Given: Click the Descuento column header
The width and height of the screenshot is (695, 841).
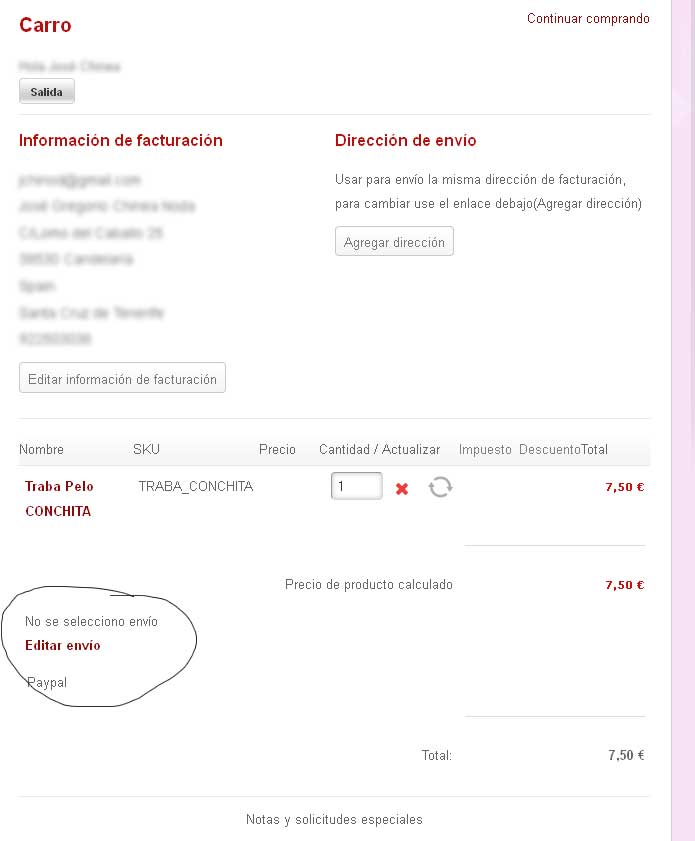Looking at the screenshot, I should pos(550,449).
